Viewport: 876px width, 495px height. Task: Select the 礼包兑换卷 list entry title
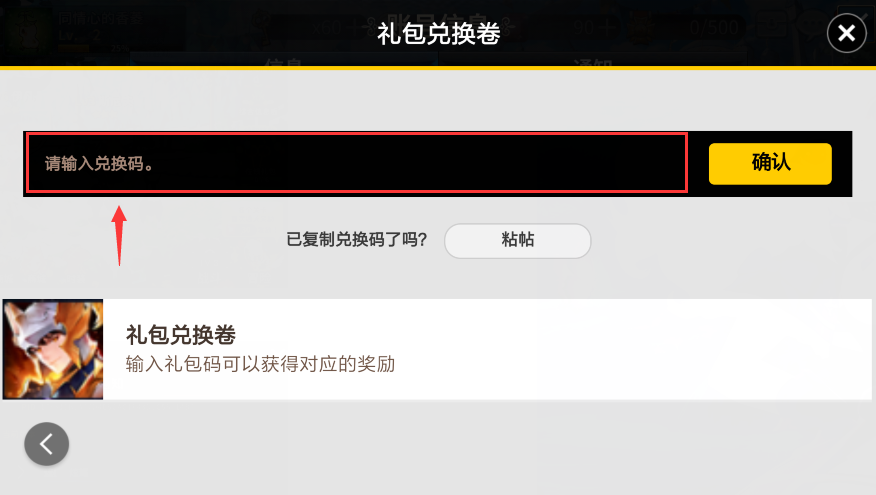tap(180, 335)
